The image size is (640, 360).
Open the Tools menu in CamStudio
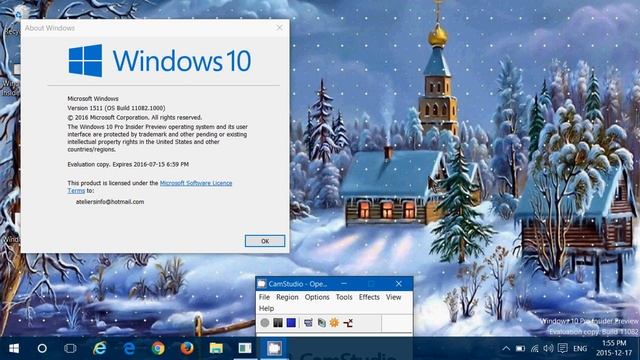[x=344, y=297]
